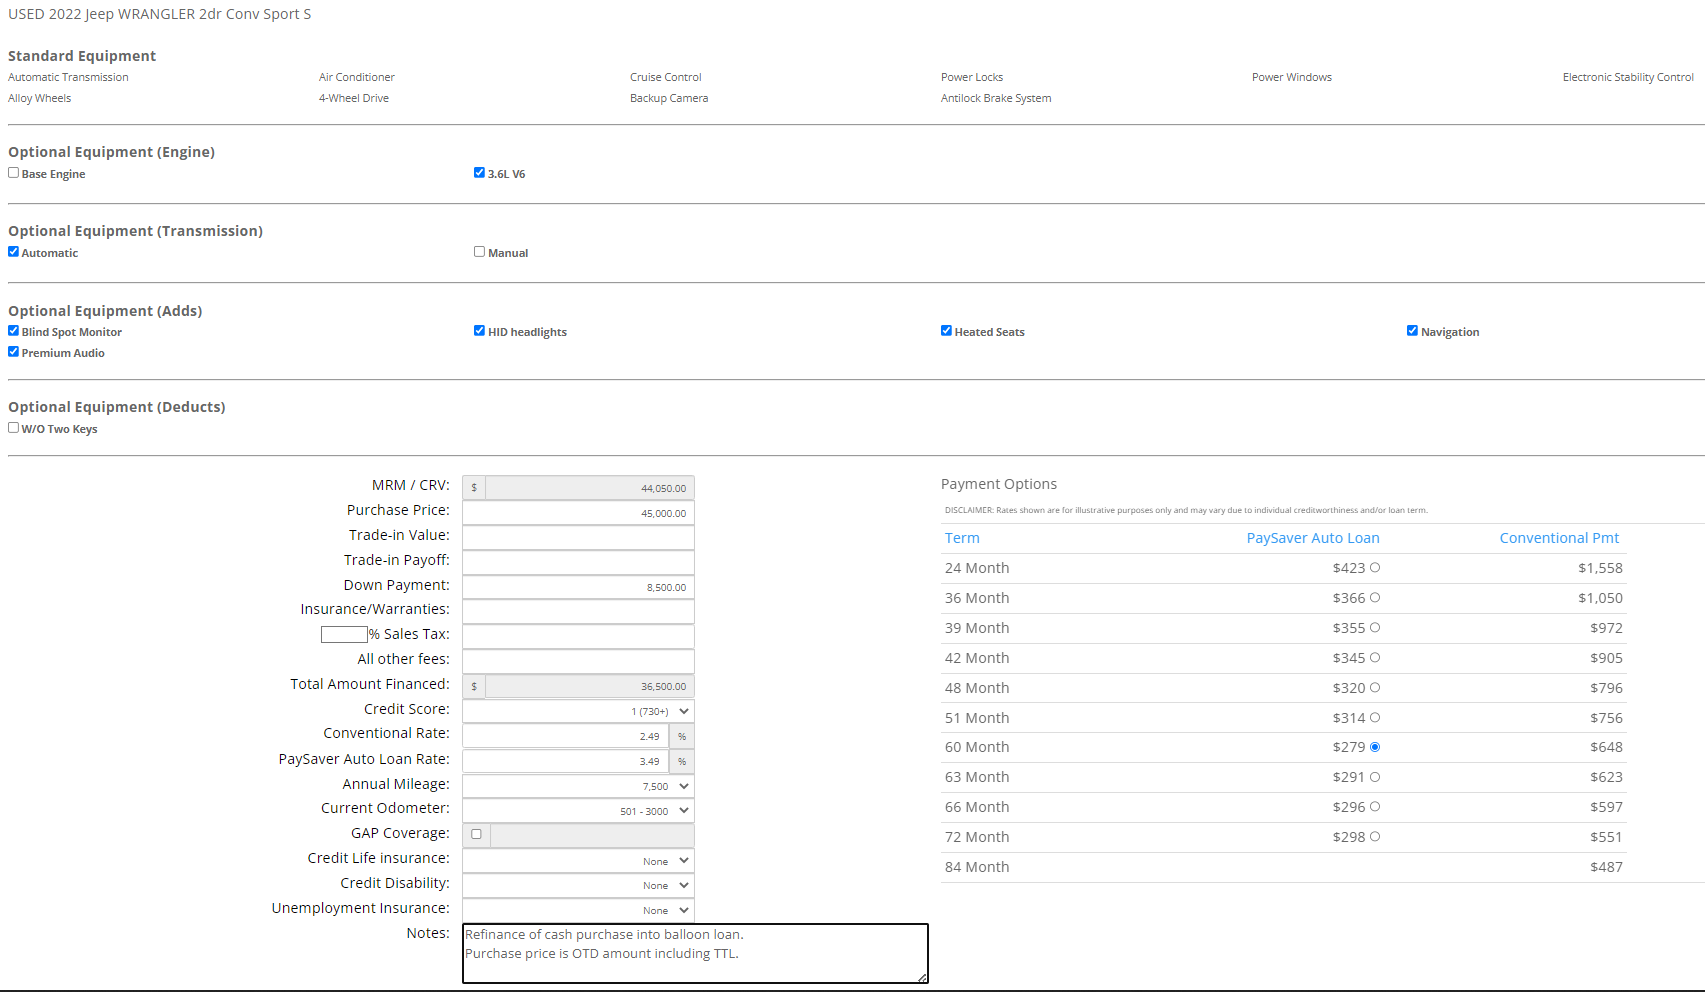Click the Down Payment field
The height and width of the screenshot is (992, 1705).
(x=578, y=587)
